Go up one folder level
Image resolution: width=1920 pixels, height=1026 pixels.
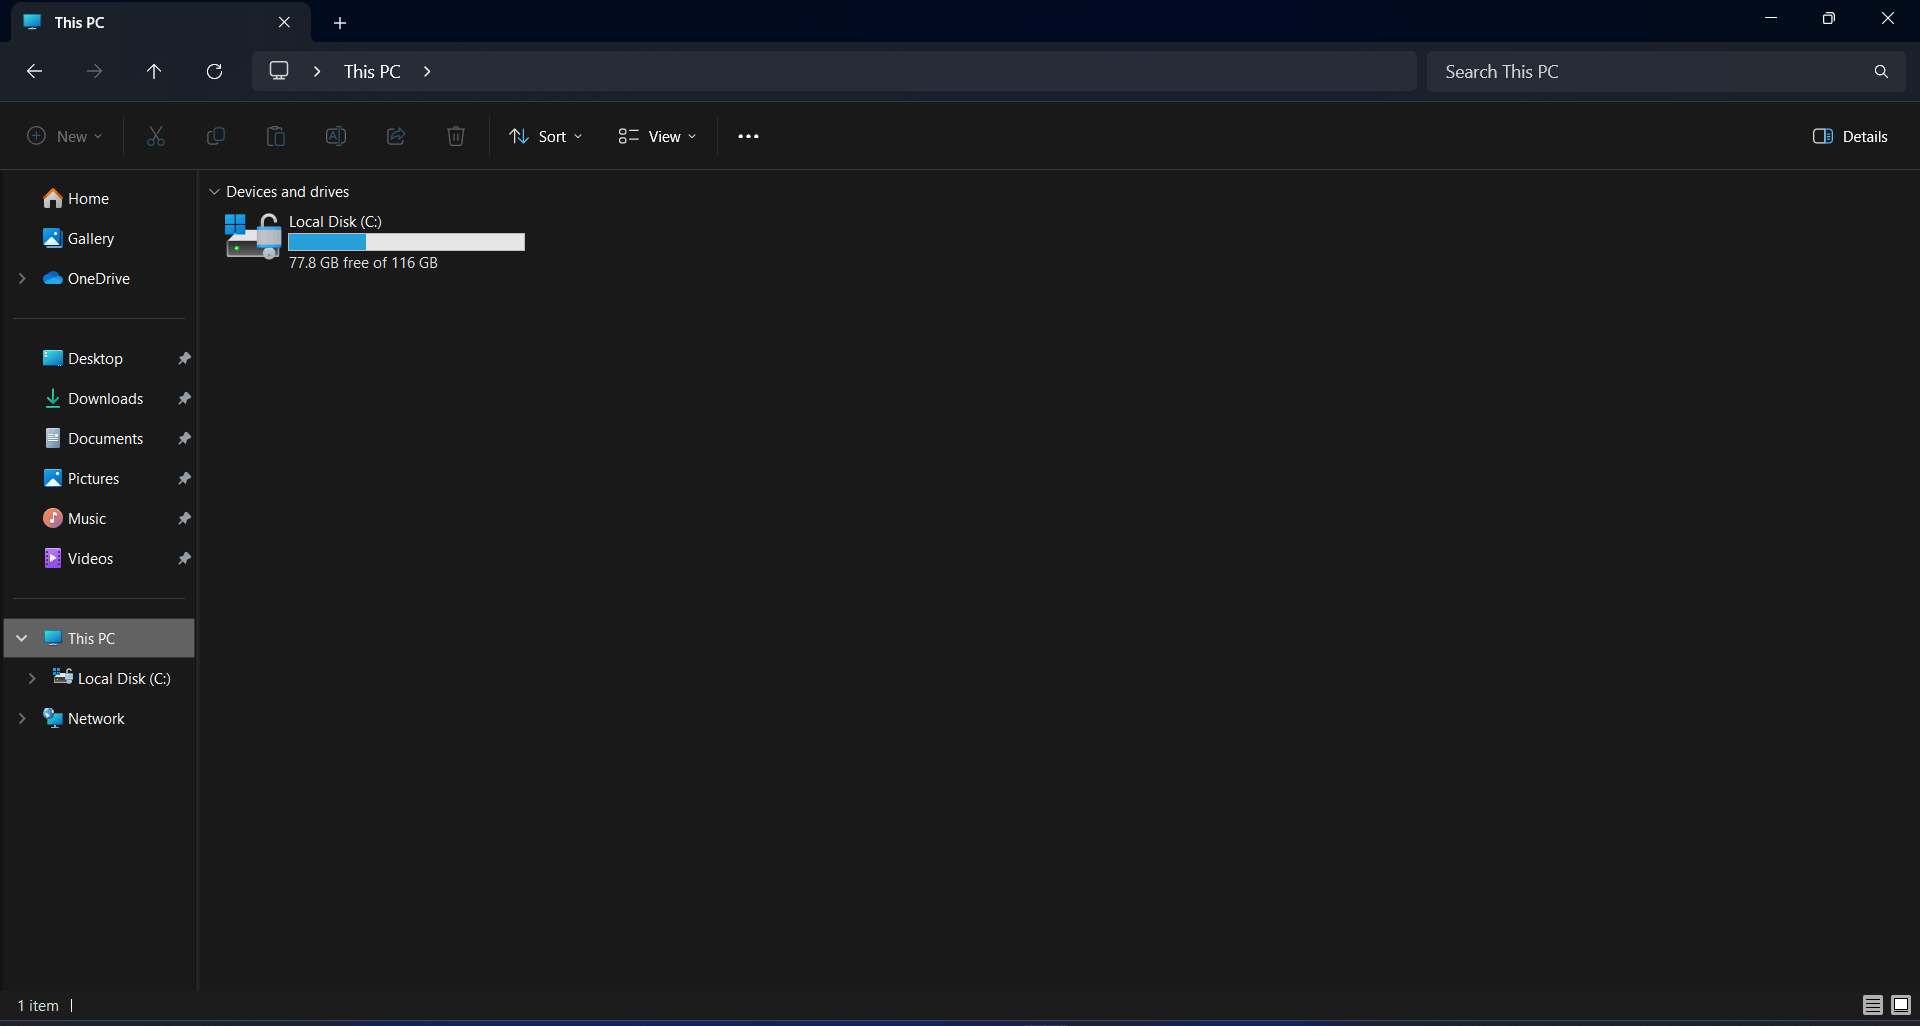[x=154, y=71]
